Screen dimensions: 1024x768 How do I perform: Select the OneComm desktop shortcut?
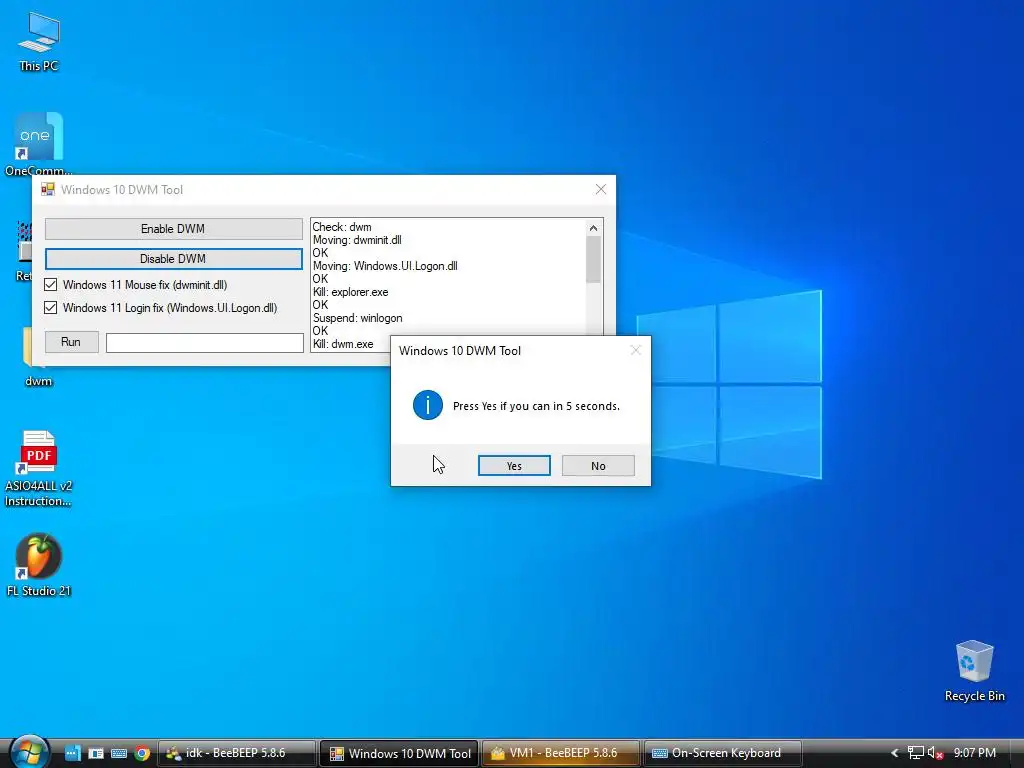point(38,145)
